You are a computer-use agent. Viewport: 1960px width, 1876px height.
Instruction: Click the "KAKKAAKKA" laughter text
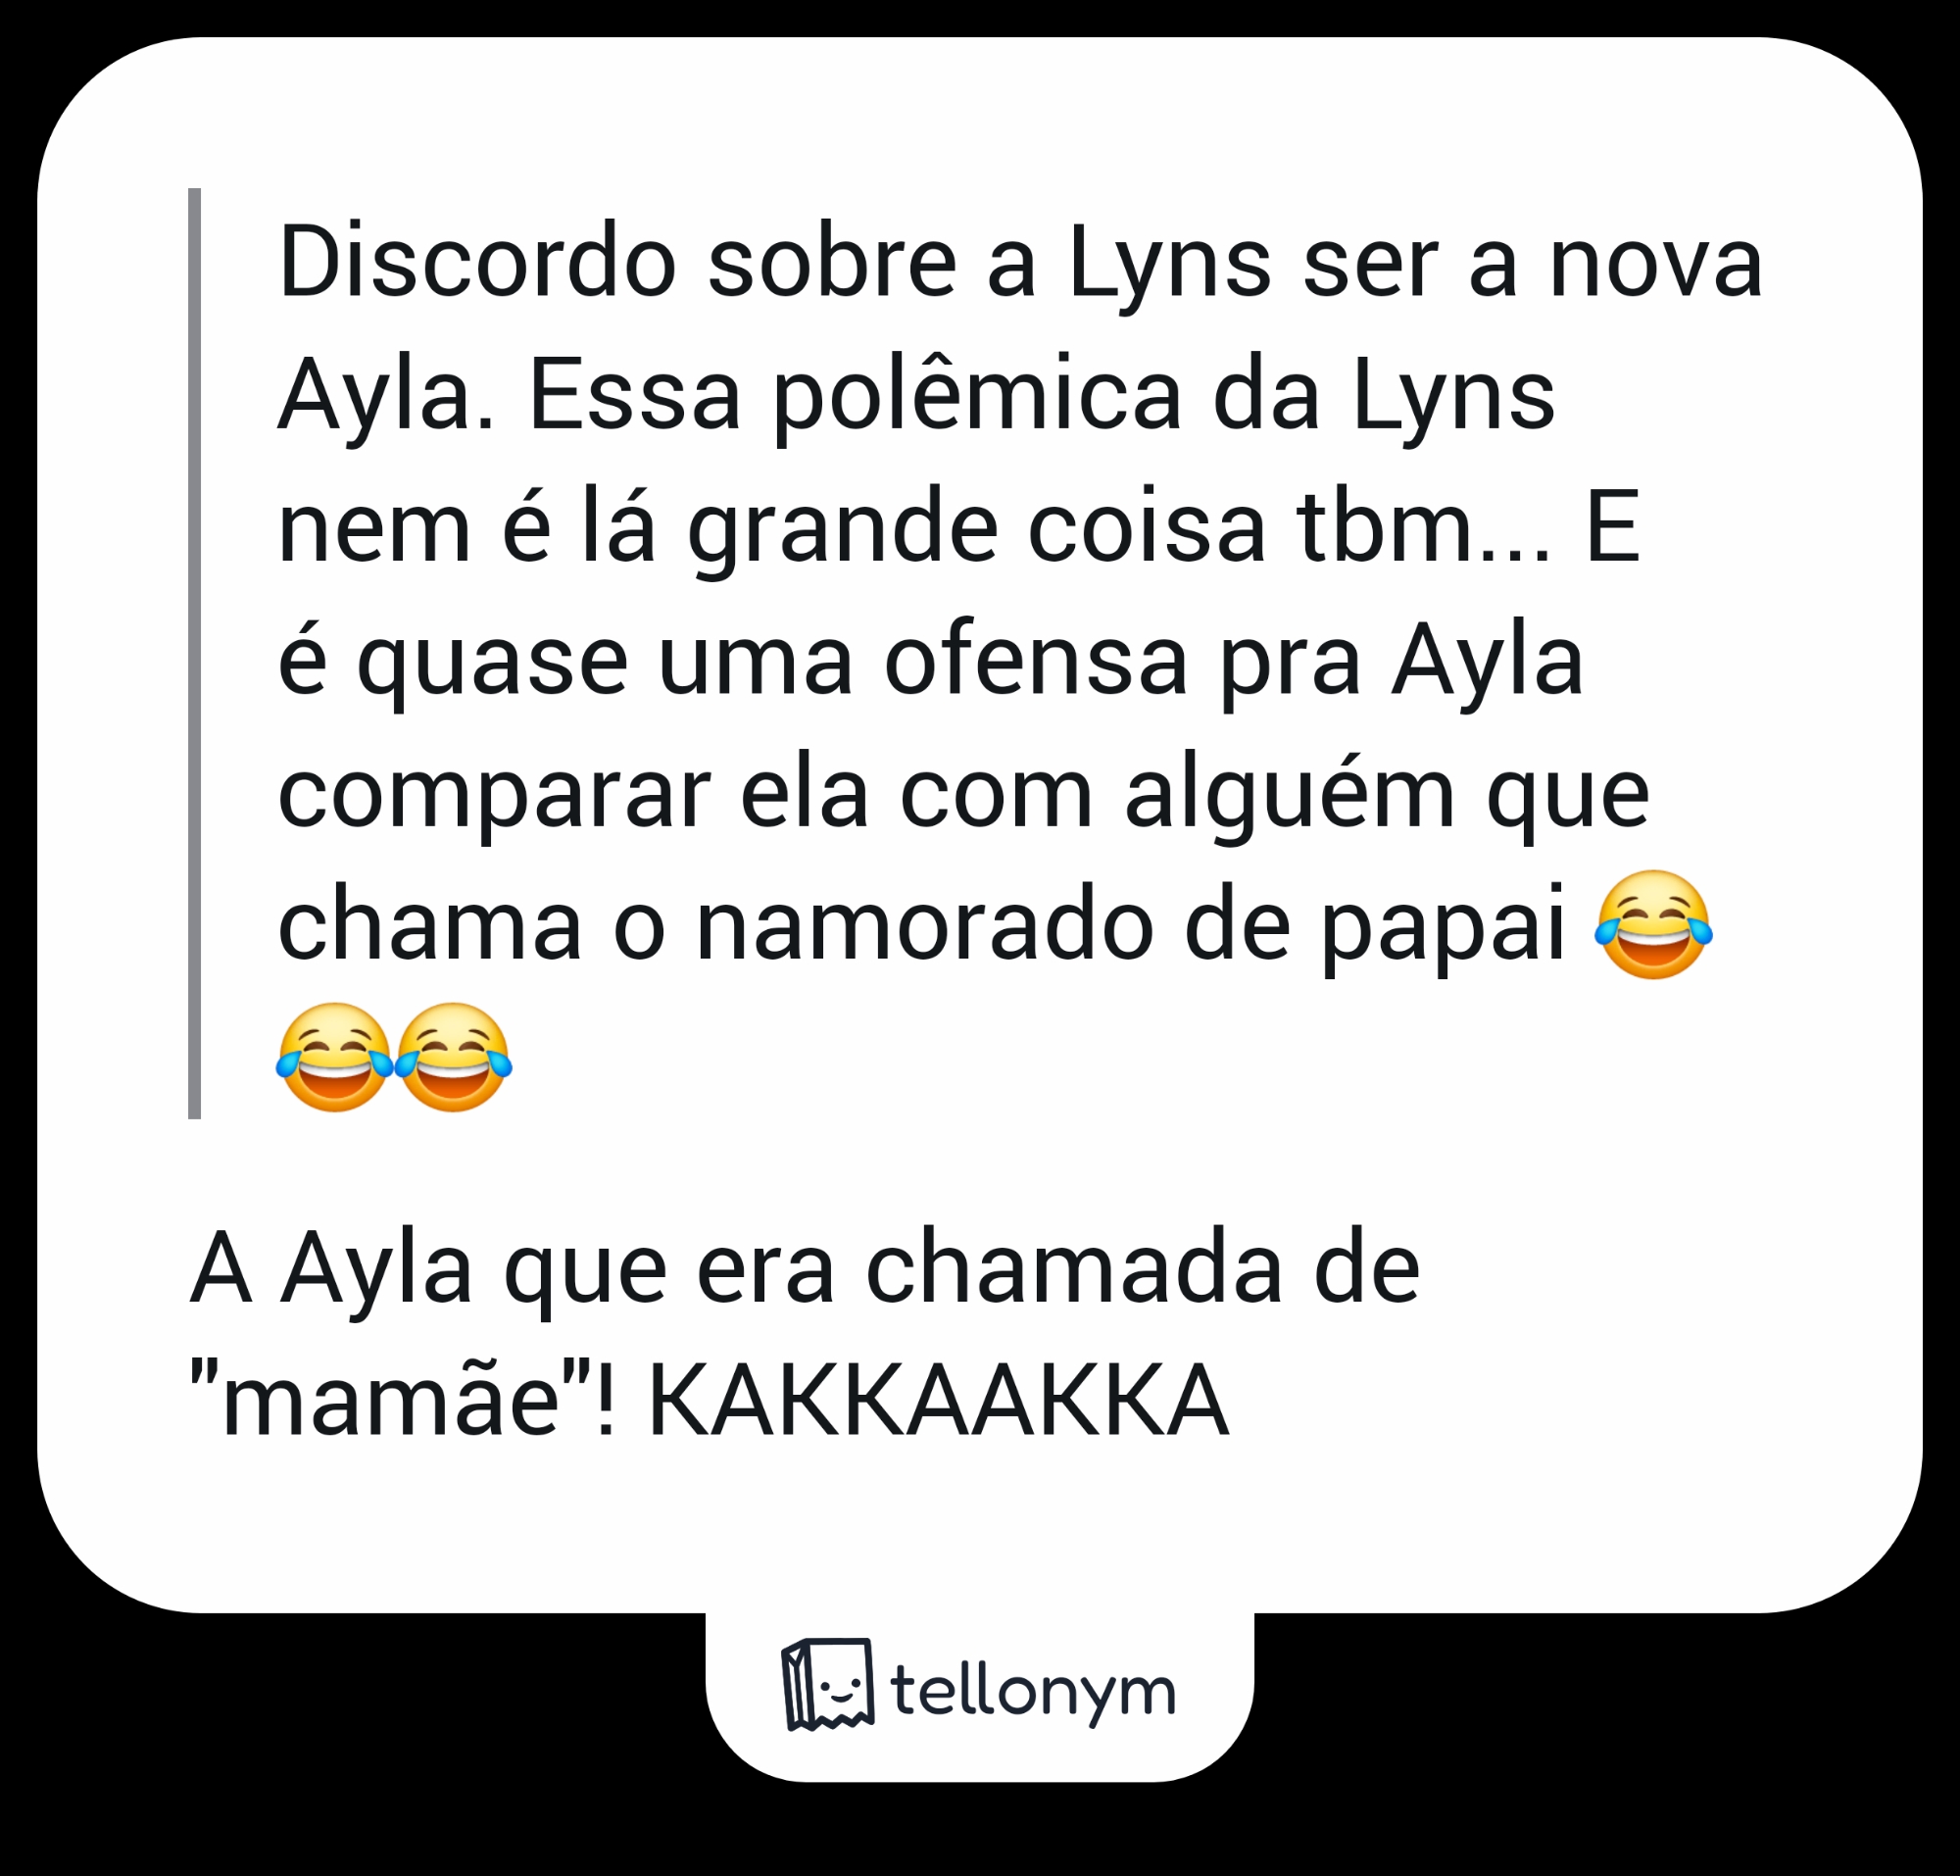[938, 1400]
